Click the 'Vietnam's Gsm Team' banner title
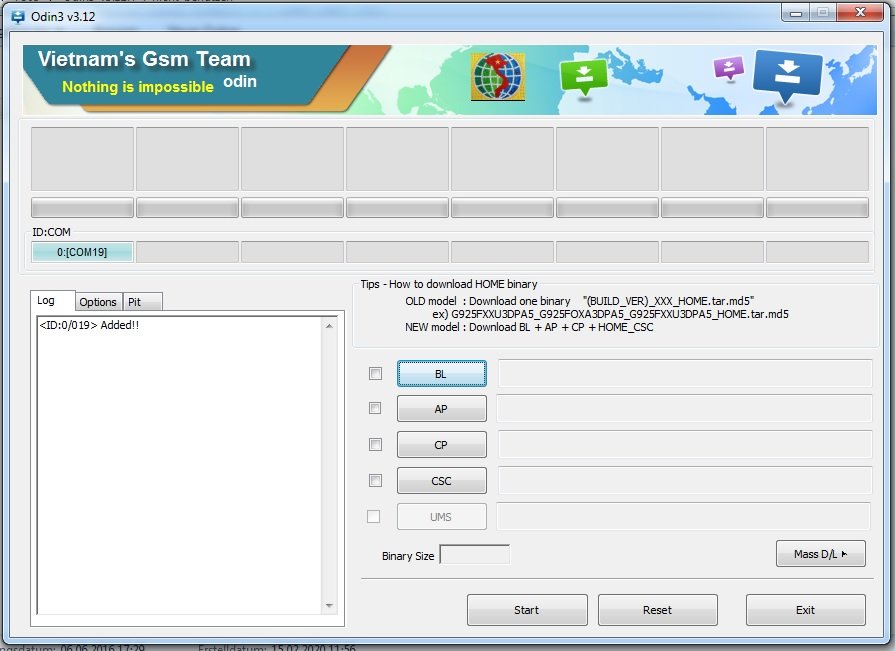 coord(144,59)
